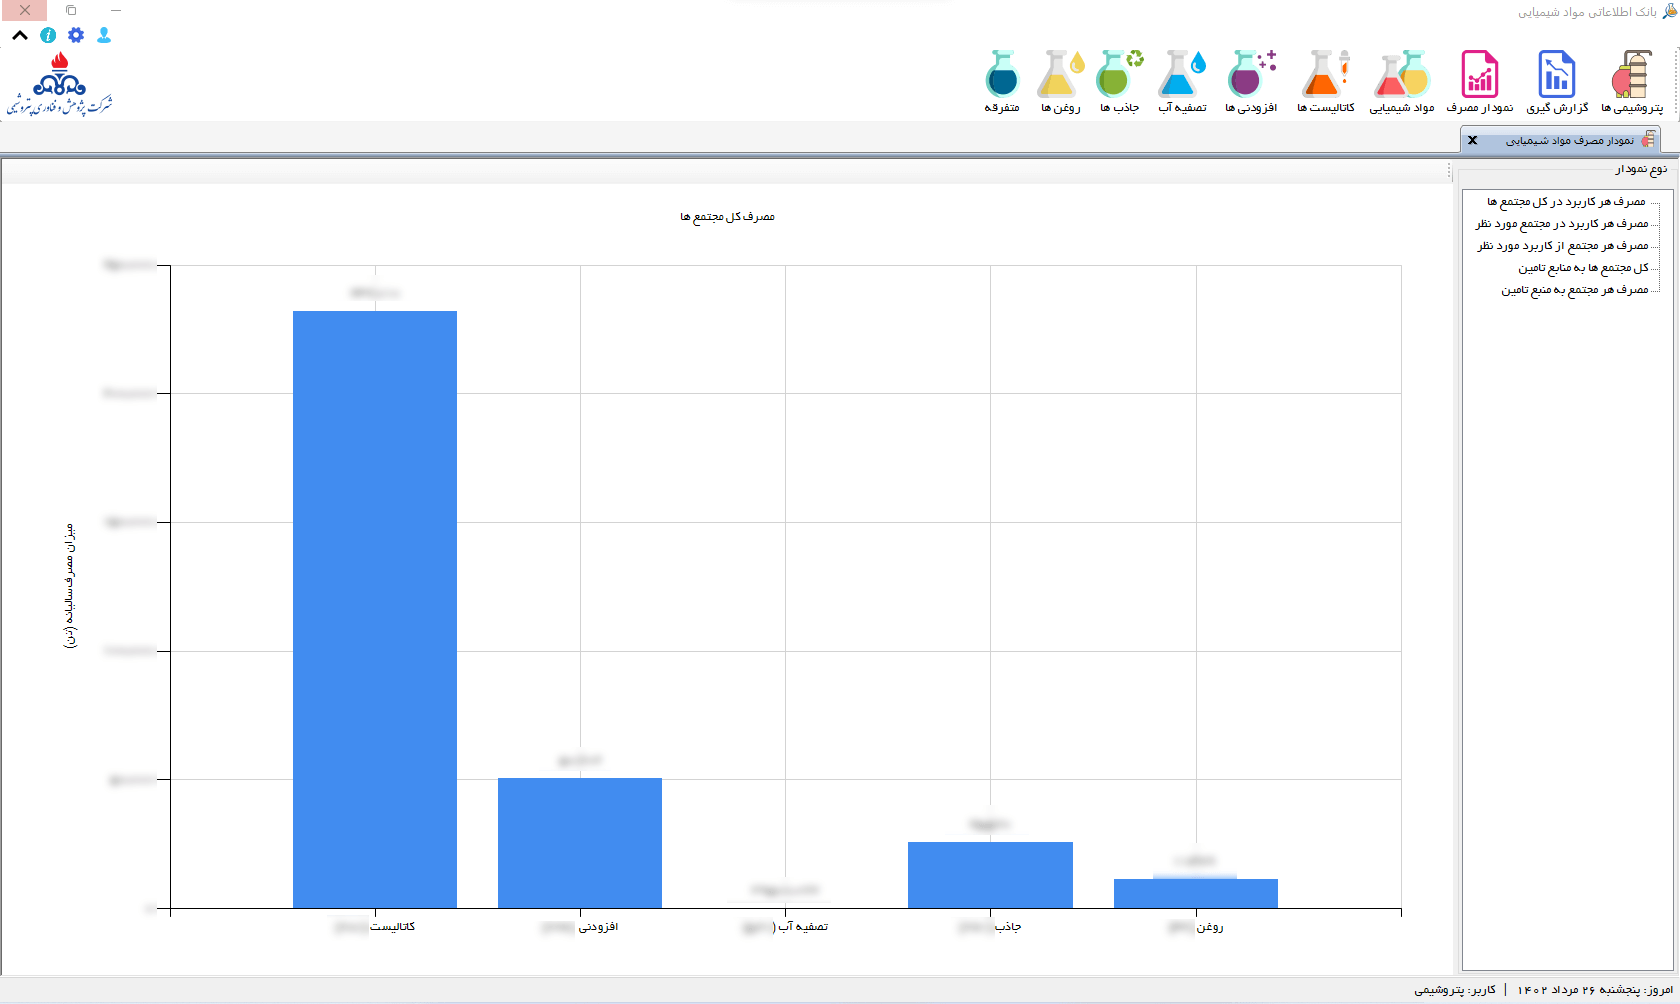Open نمودار مصرف chart icon
The height and width of the screenshot is (1004, 1680).
(x=1480, y=82)
